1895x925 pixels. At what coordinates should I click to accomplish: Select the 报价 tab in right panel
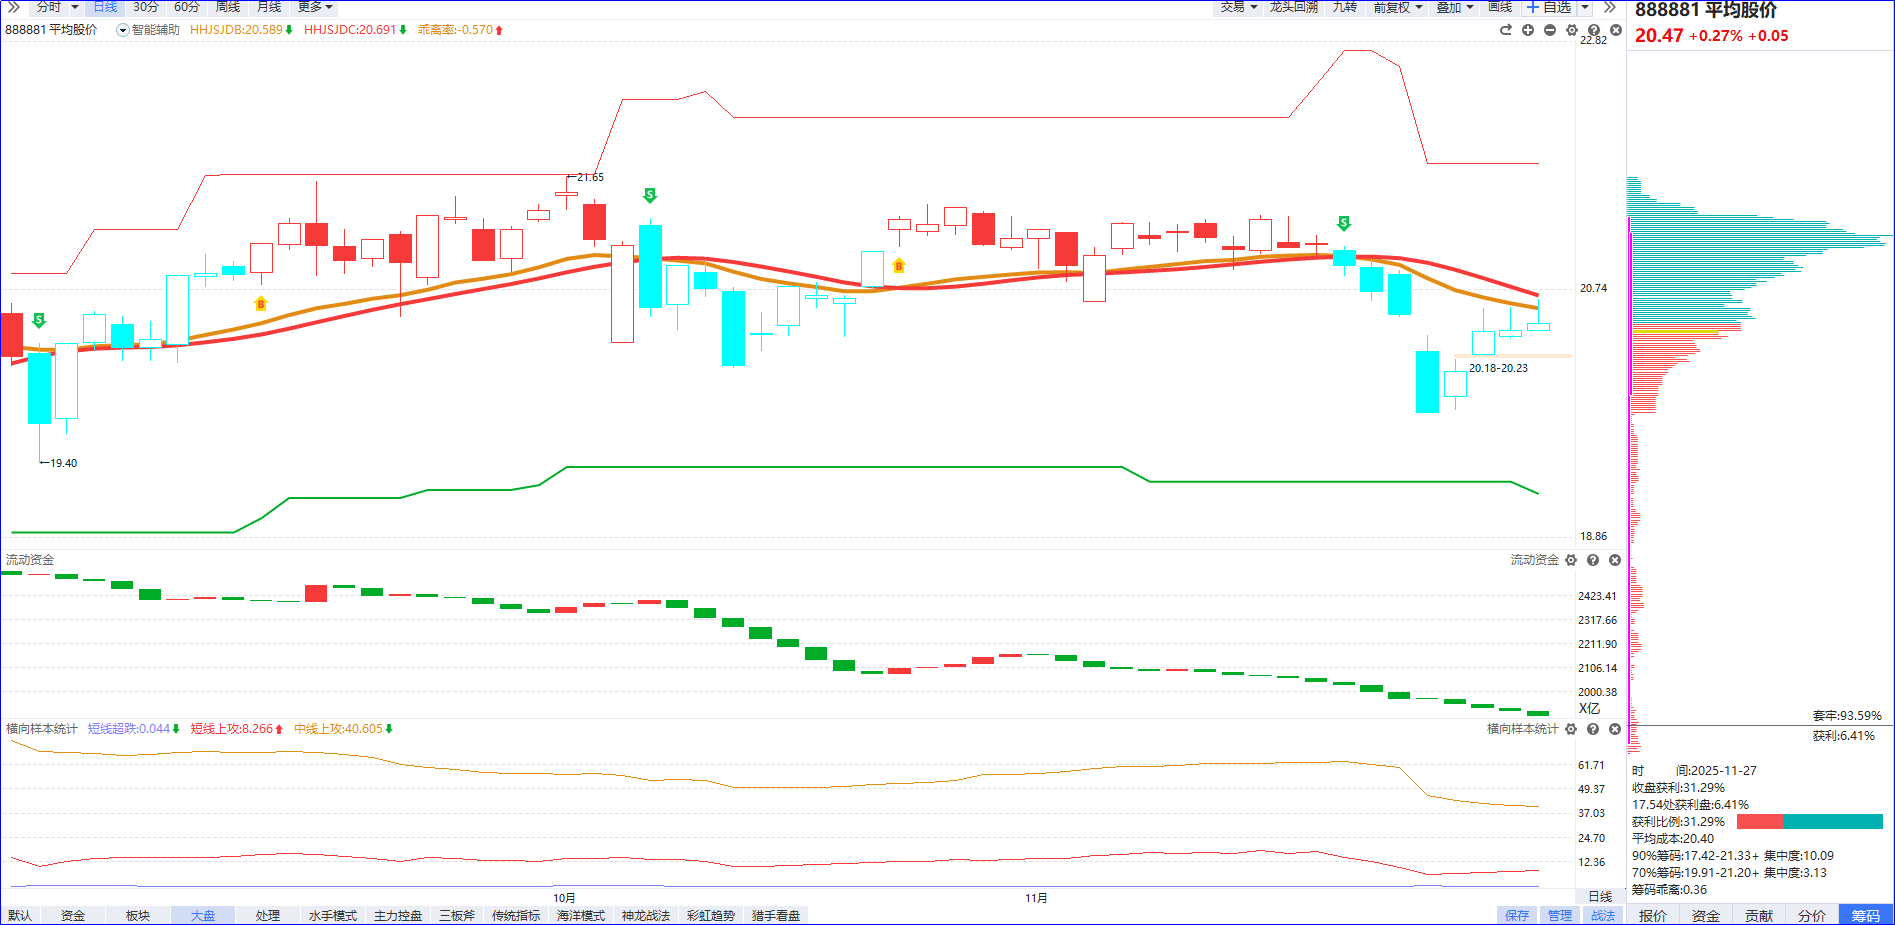(x=1653, y=915)
